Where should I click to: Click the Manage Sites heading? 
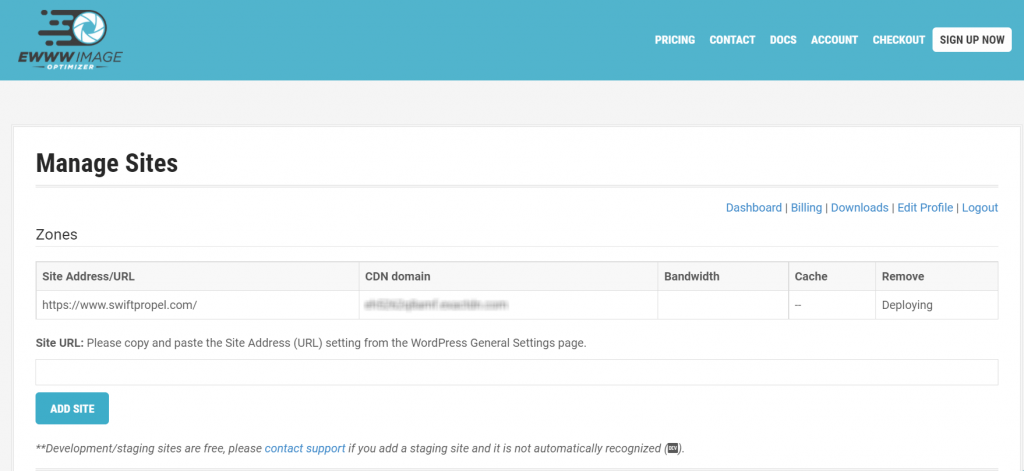(106, 163)
